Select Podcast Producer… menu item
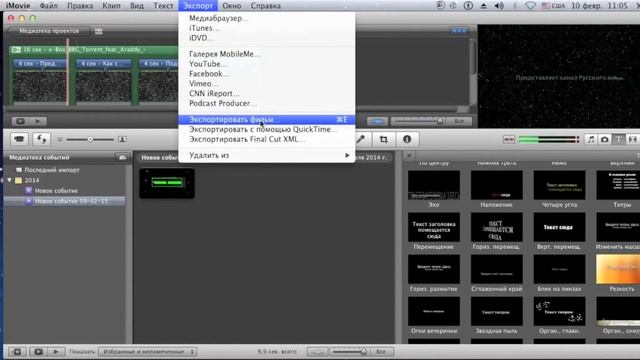This screenshot has width=640, height=360. (x=267, y=103)
